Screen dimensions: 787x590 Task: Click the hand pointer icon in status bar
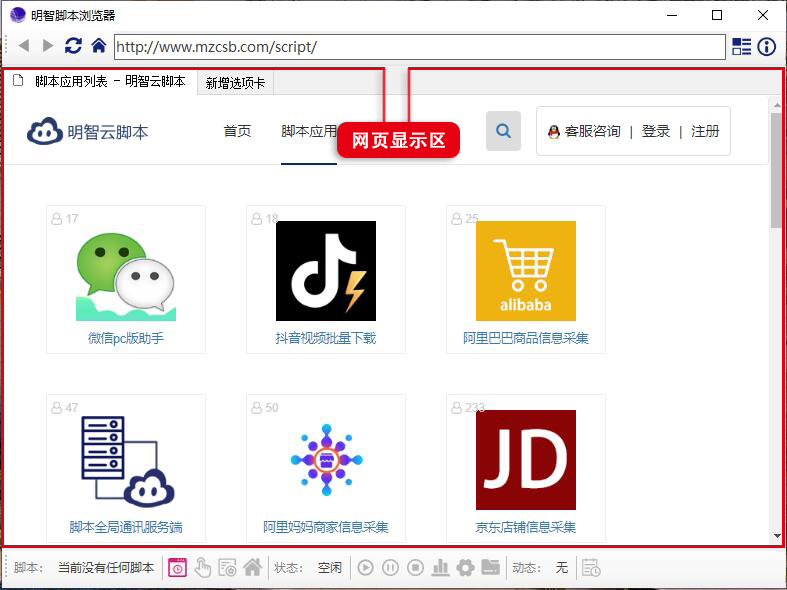coord(203,567)
